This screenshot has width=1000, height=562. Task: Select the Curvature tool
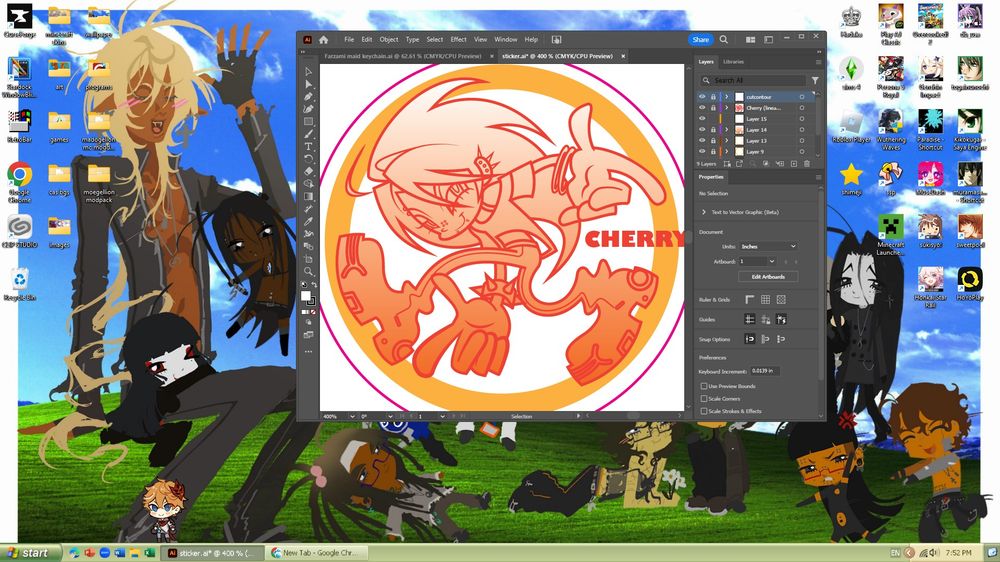pos(309,108)
